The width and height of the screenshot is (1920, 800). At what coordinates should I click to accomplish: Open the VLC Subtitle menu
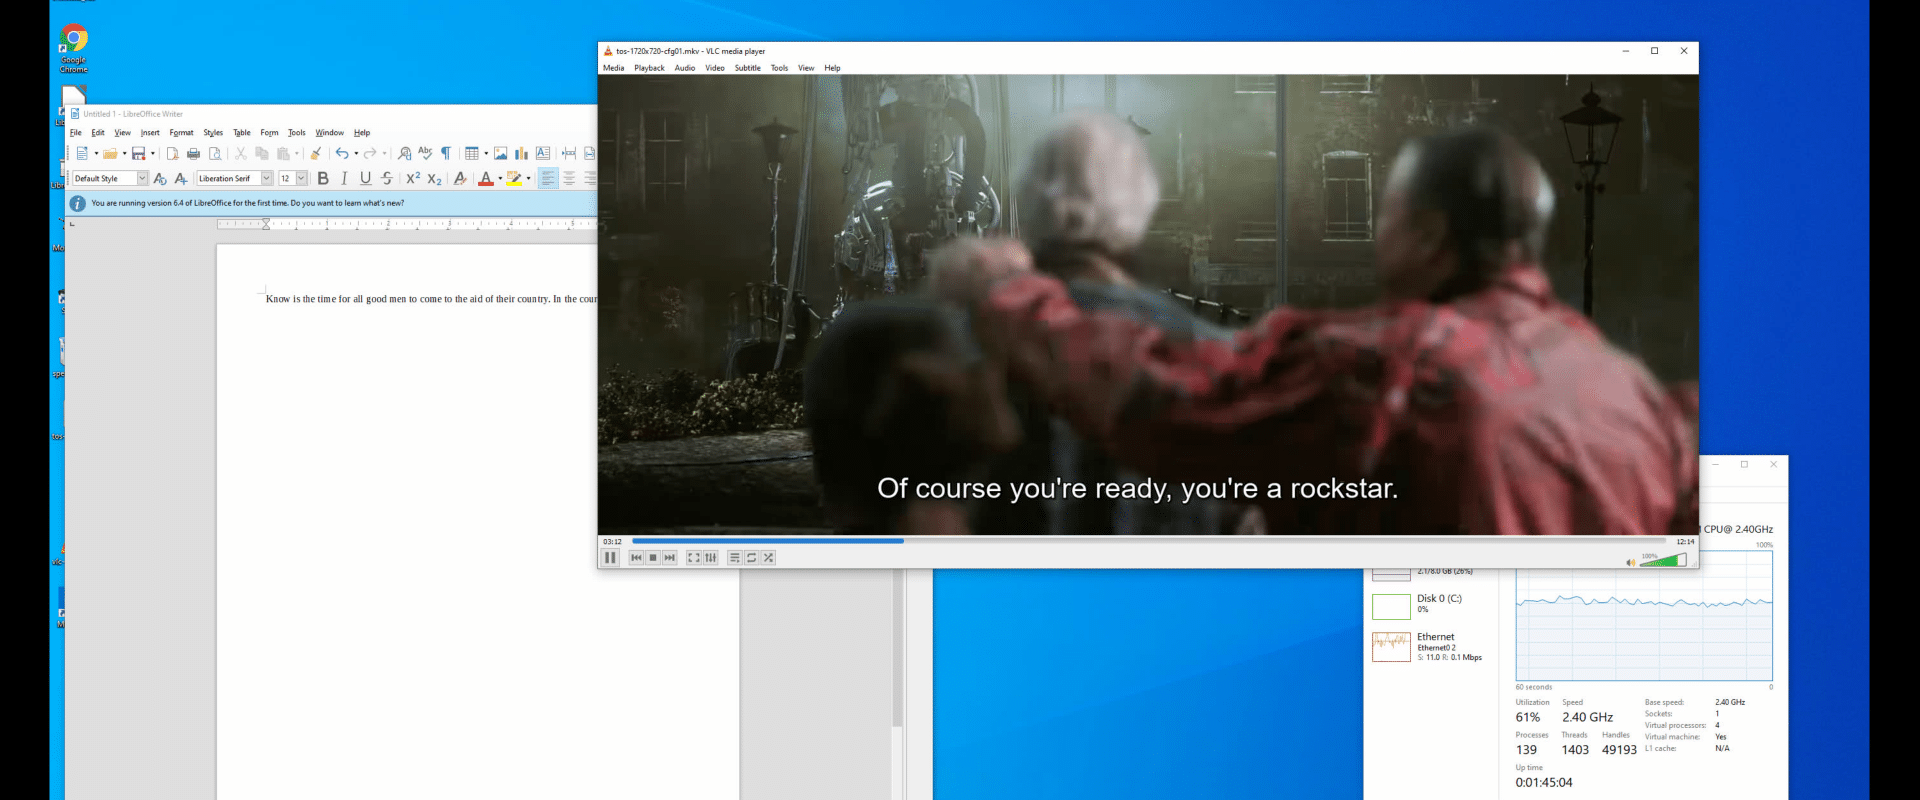748,68
